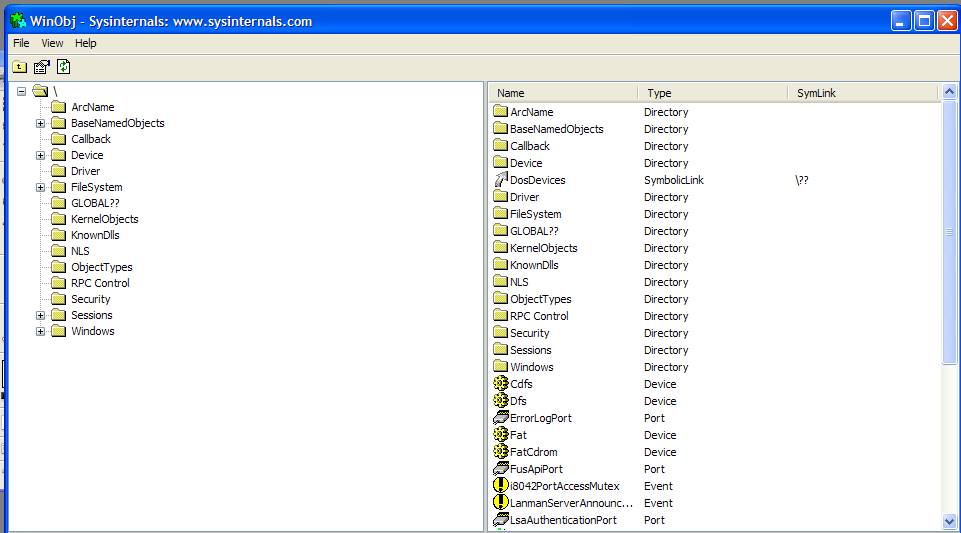Click the i8042PortAccessMutex event icon
This screenshot has width=961, height=533.
click(501, 485)
